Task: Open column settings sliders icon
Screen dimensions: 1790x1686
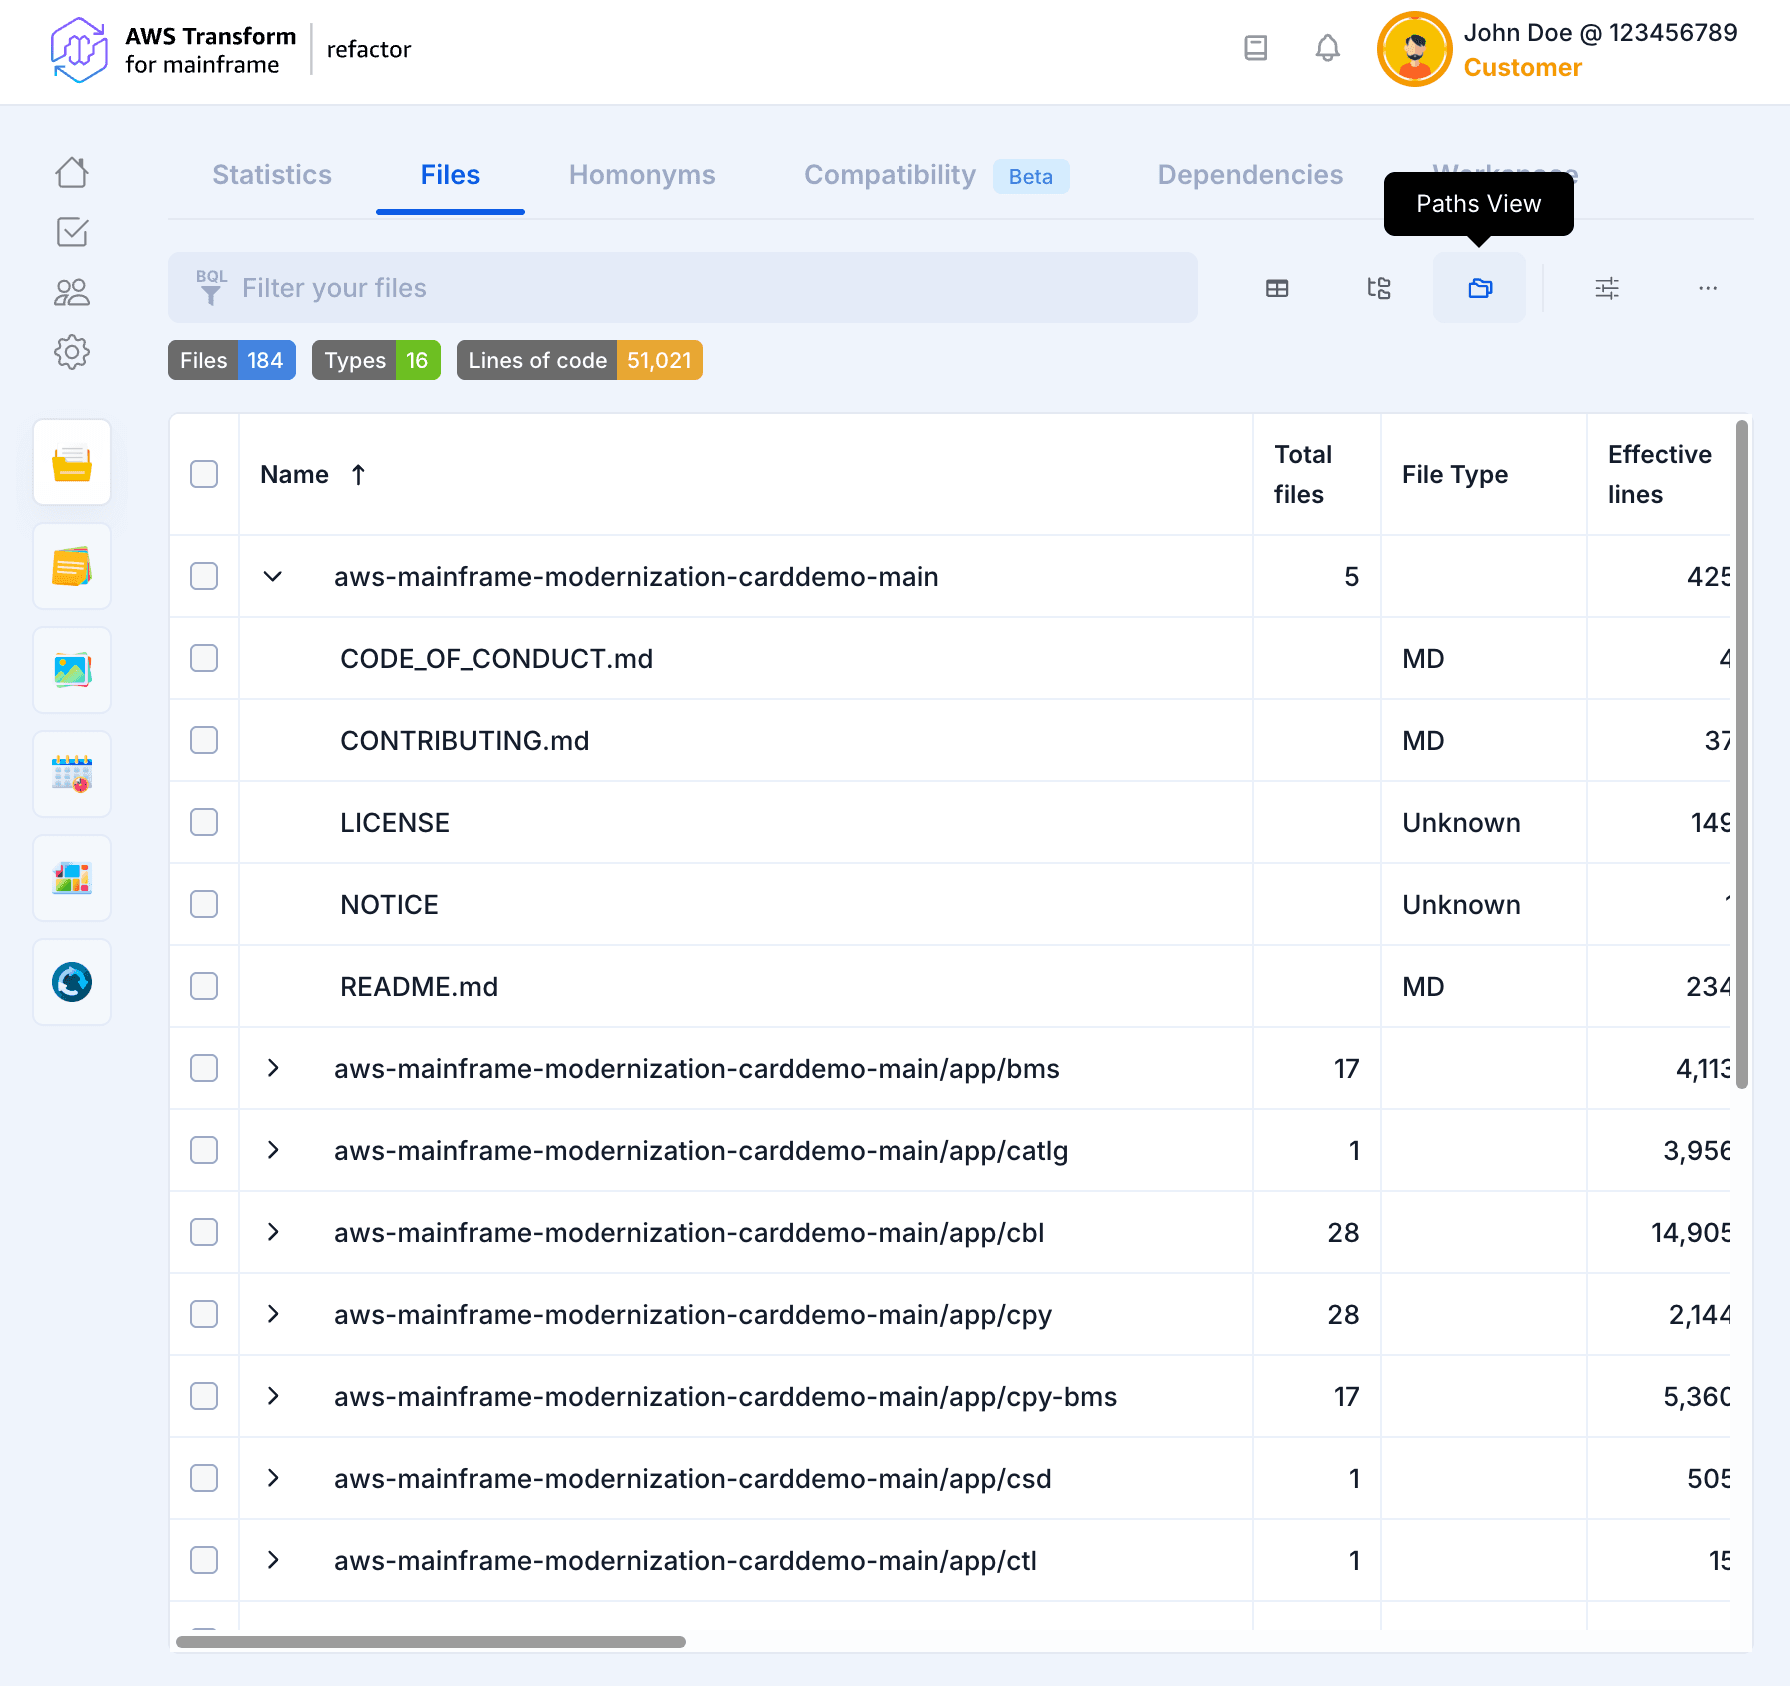Action: [x=1607, y=288]
